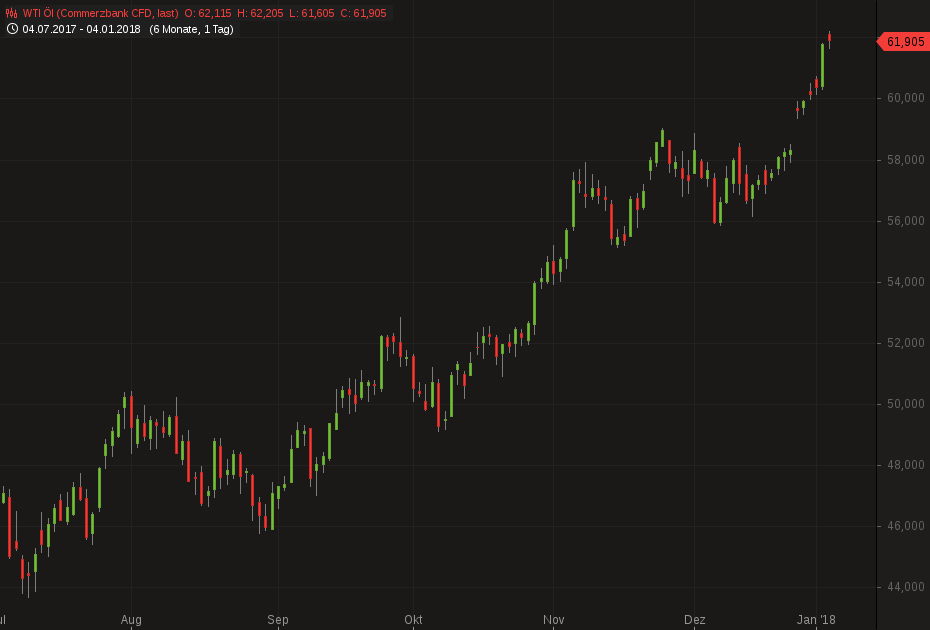
Task: Click the 44,000 price axis label
Action: pyautogui.click(x=904, y=587)
